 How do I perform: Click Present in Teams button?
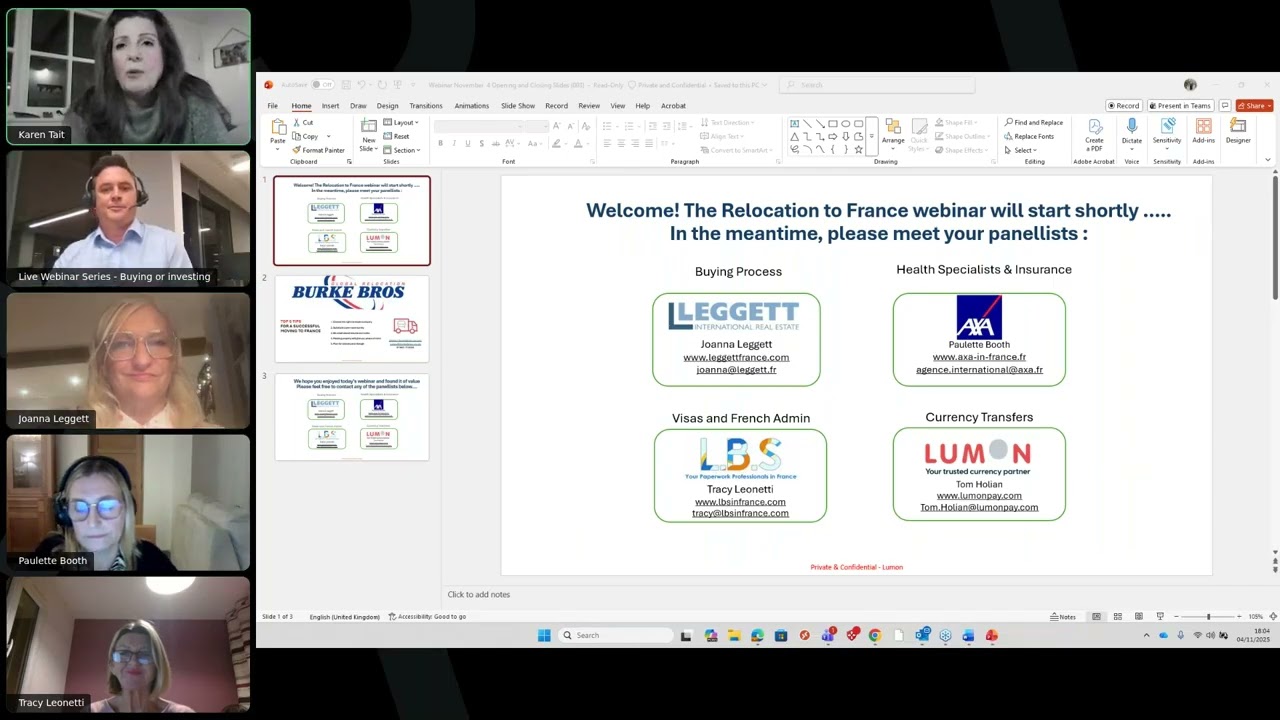1180,105
